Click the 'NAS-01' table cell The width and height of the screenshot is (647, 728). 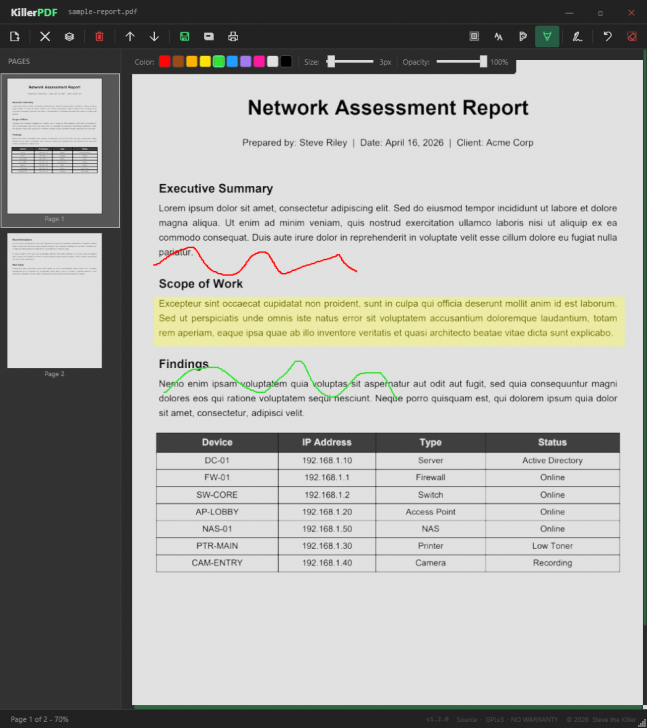tap(217, 529)
